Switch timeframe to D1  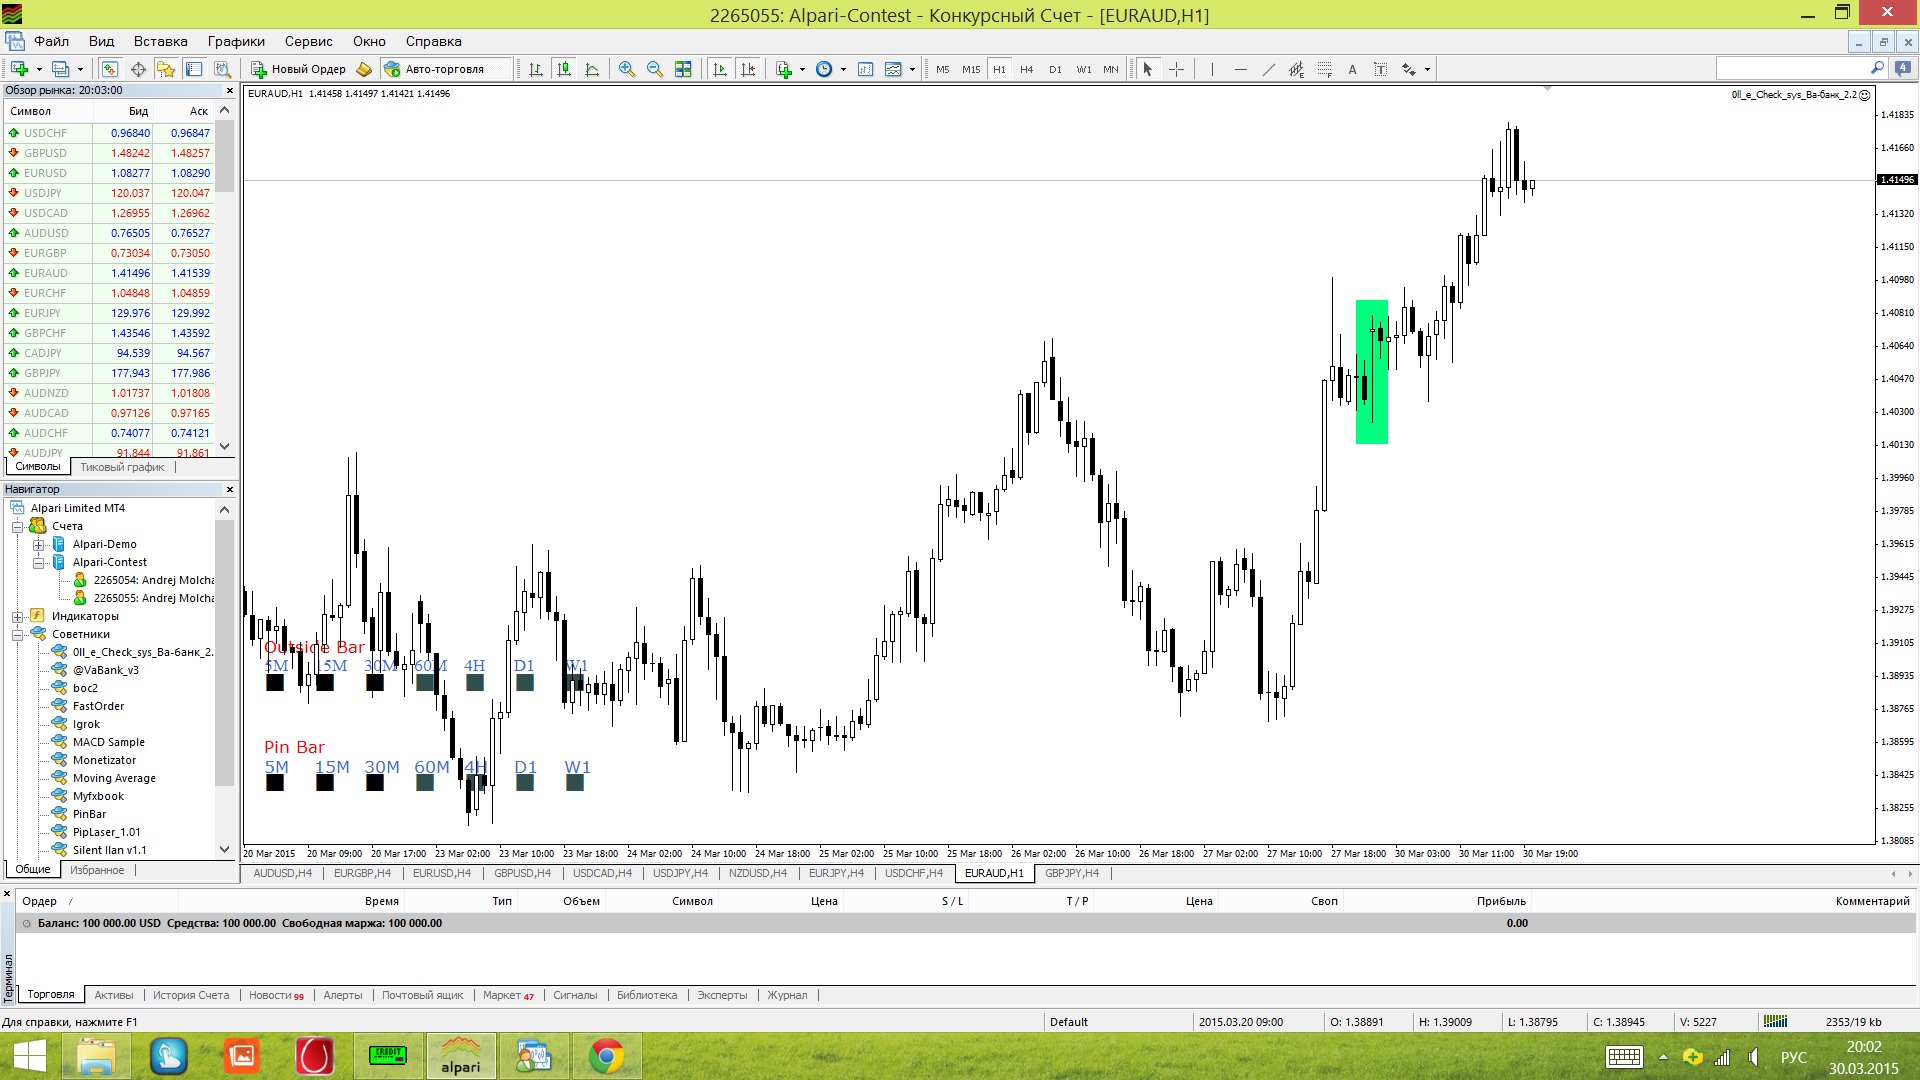tap(1055, 69)
